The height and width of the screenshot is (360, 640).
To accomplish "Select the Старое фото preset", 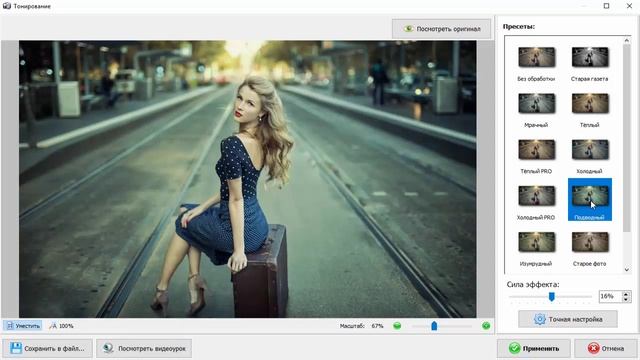I will 589,249.
